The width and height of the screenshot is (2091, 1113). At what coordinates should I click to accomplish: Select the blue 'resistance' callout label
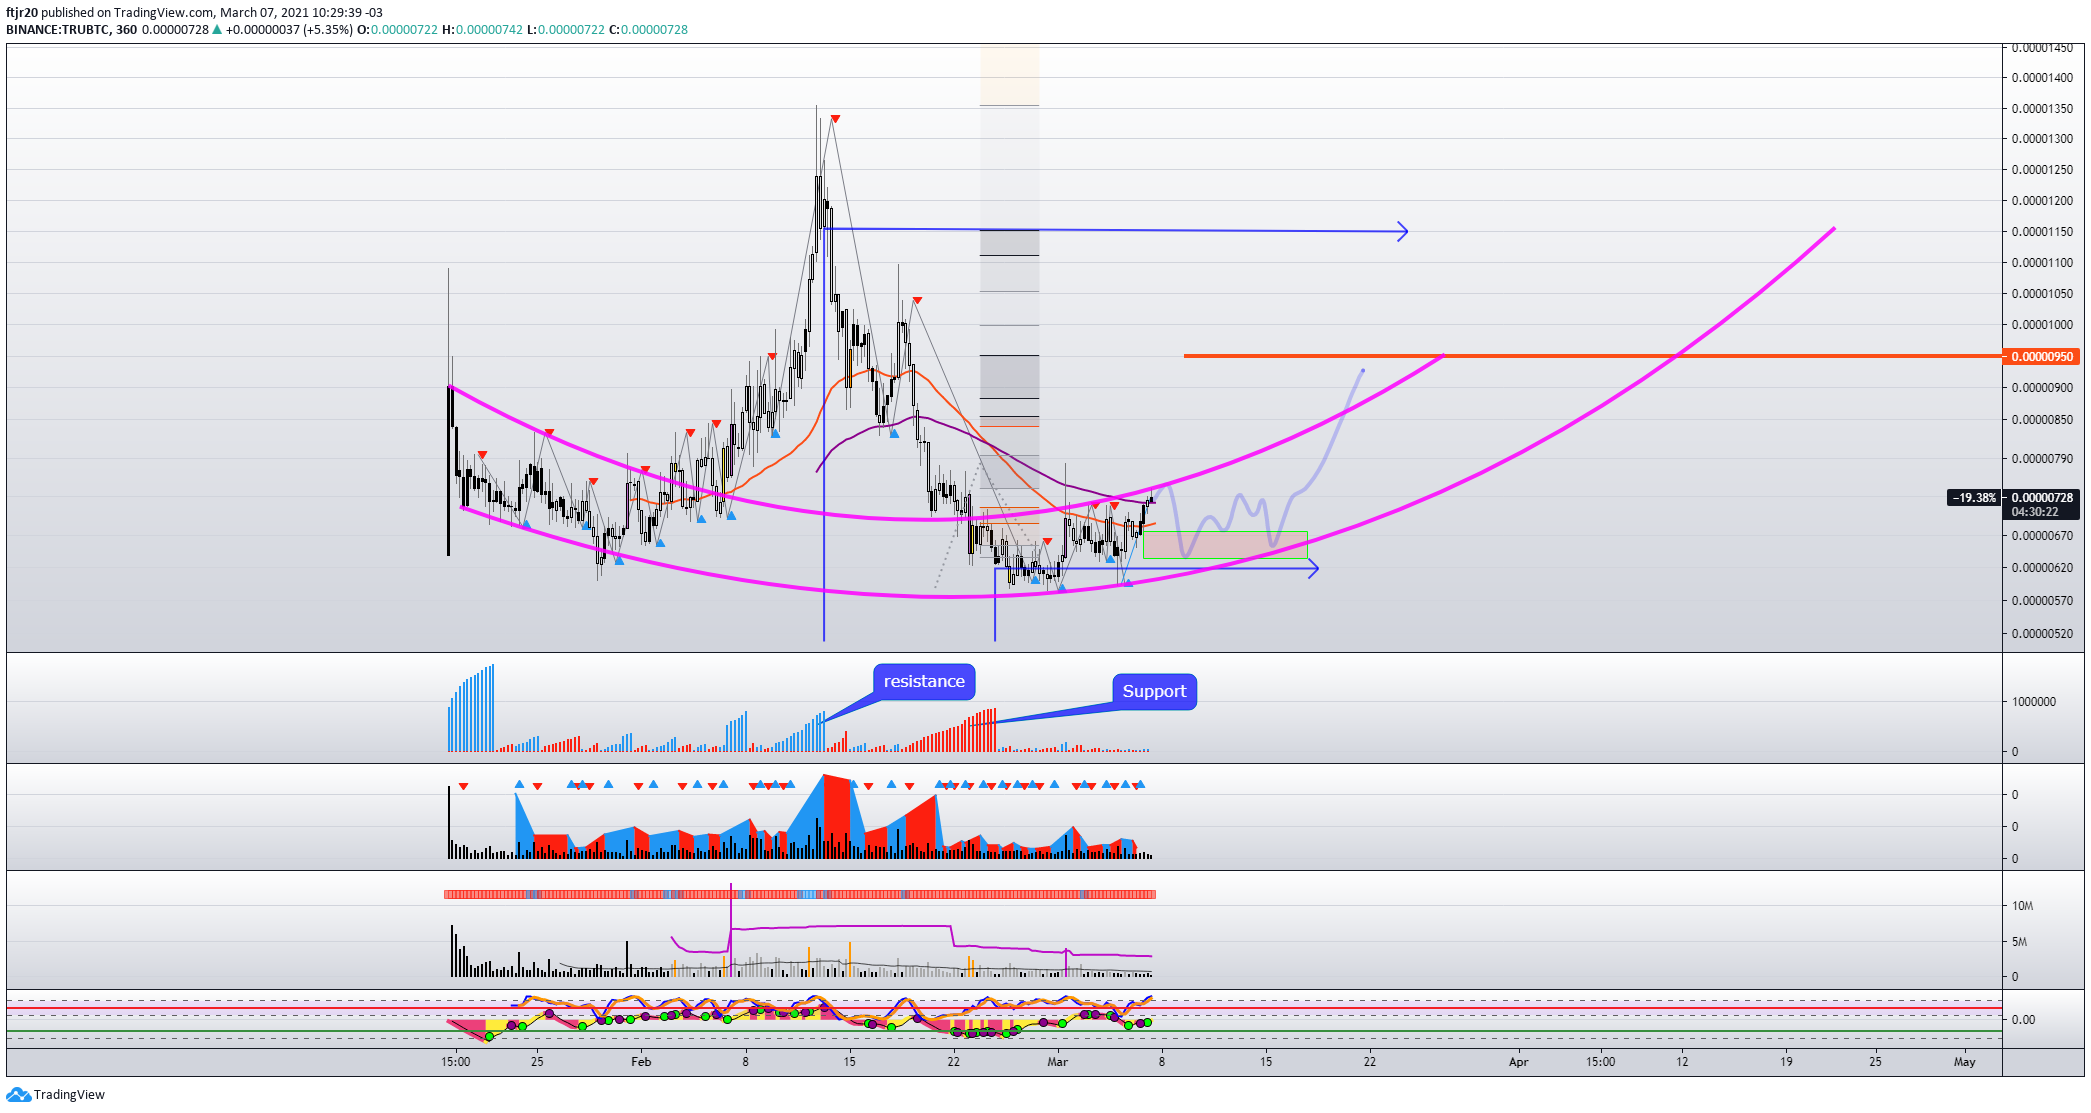pyautogui.click(x=924, y=681)
